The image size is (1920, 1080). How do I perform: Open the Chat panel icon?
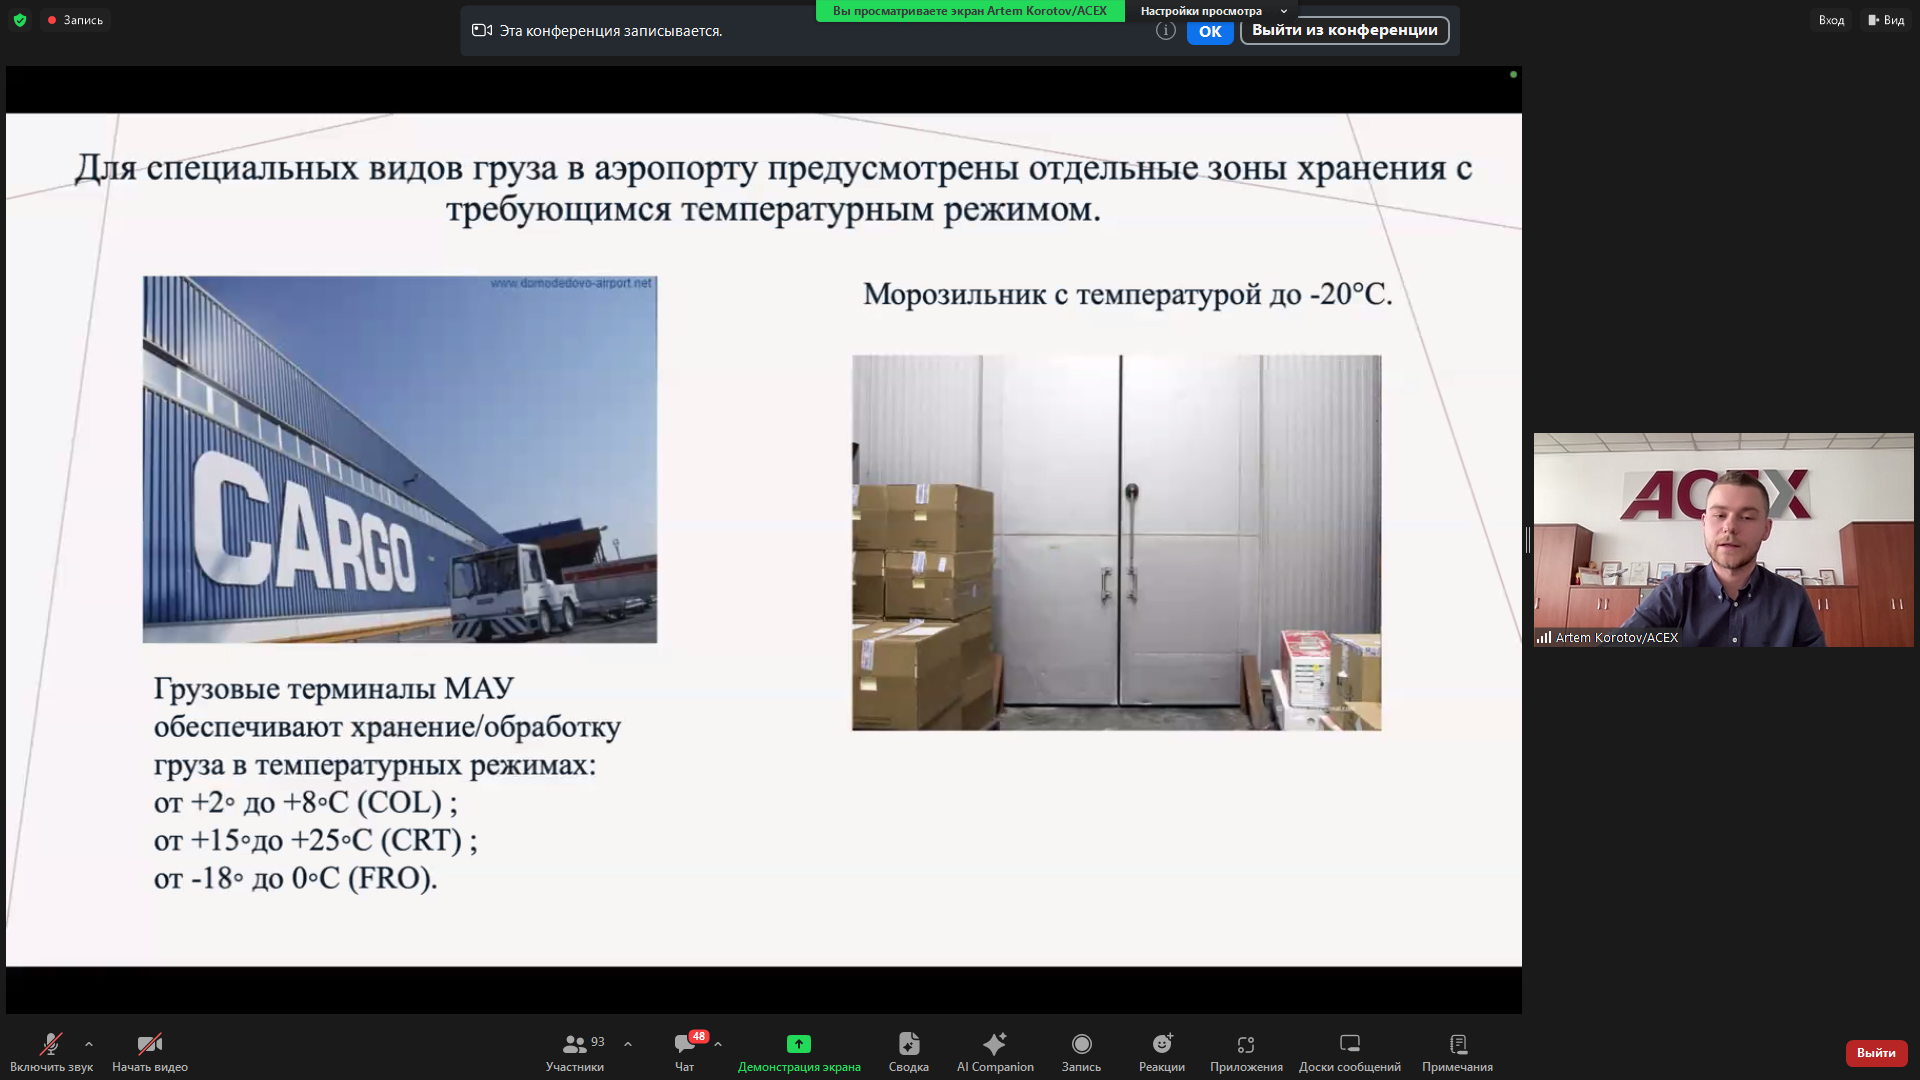(x=685, y=1044)
